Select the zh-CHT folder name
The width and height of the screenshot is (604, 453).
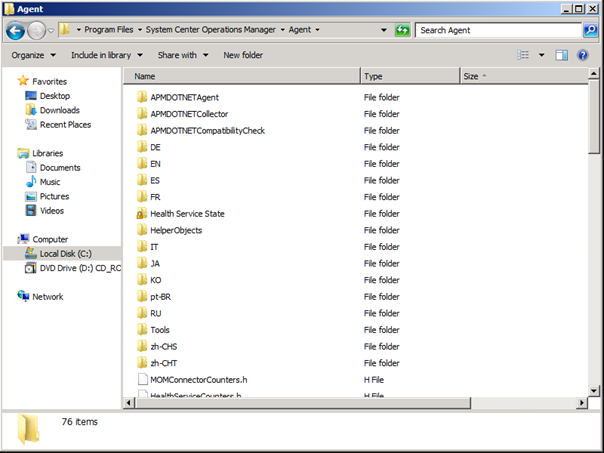point(164,363)
